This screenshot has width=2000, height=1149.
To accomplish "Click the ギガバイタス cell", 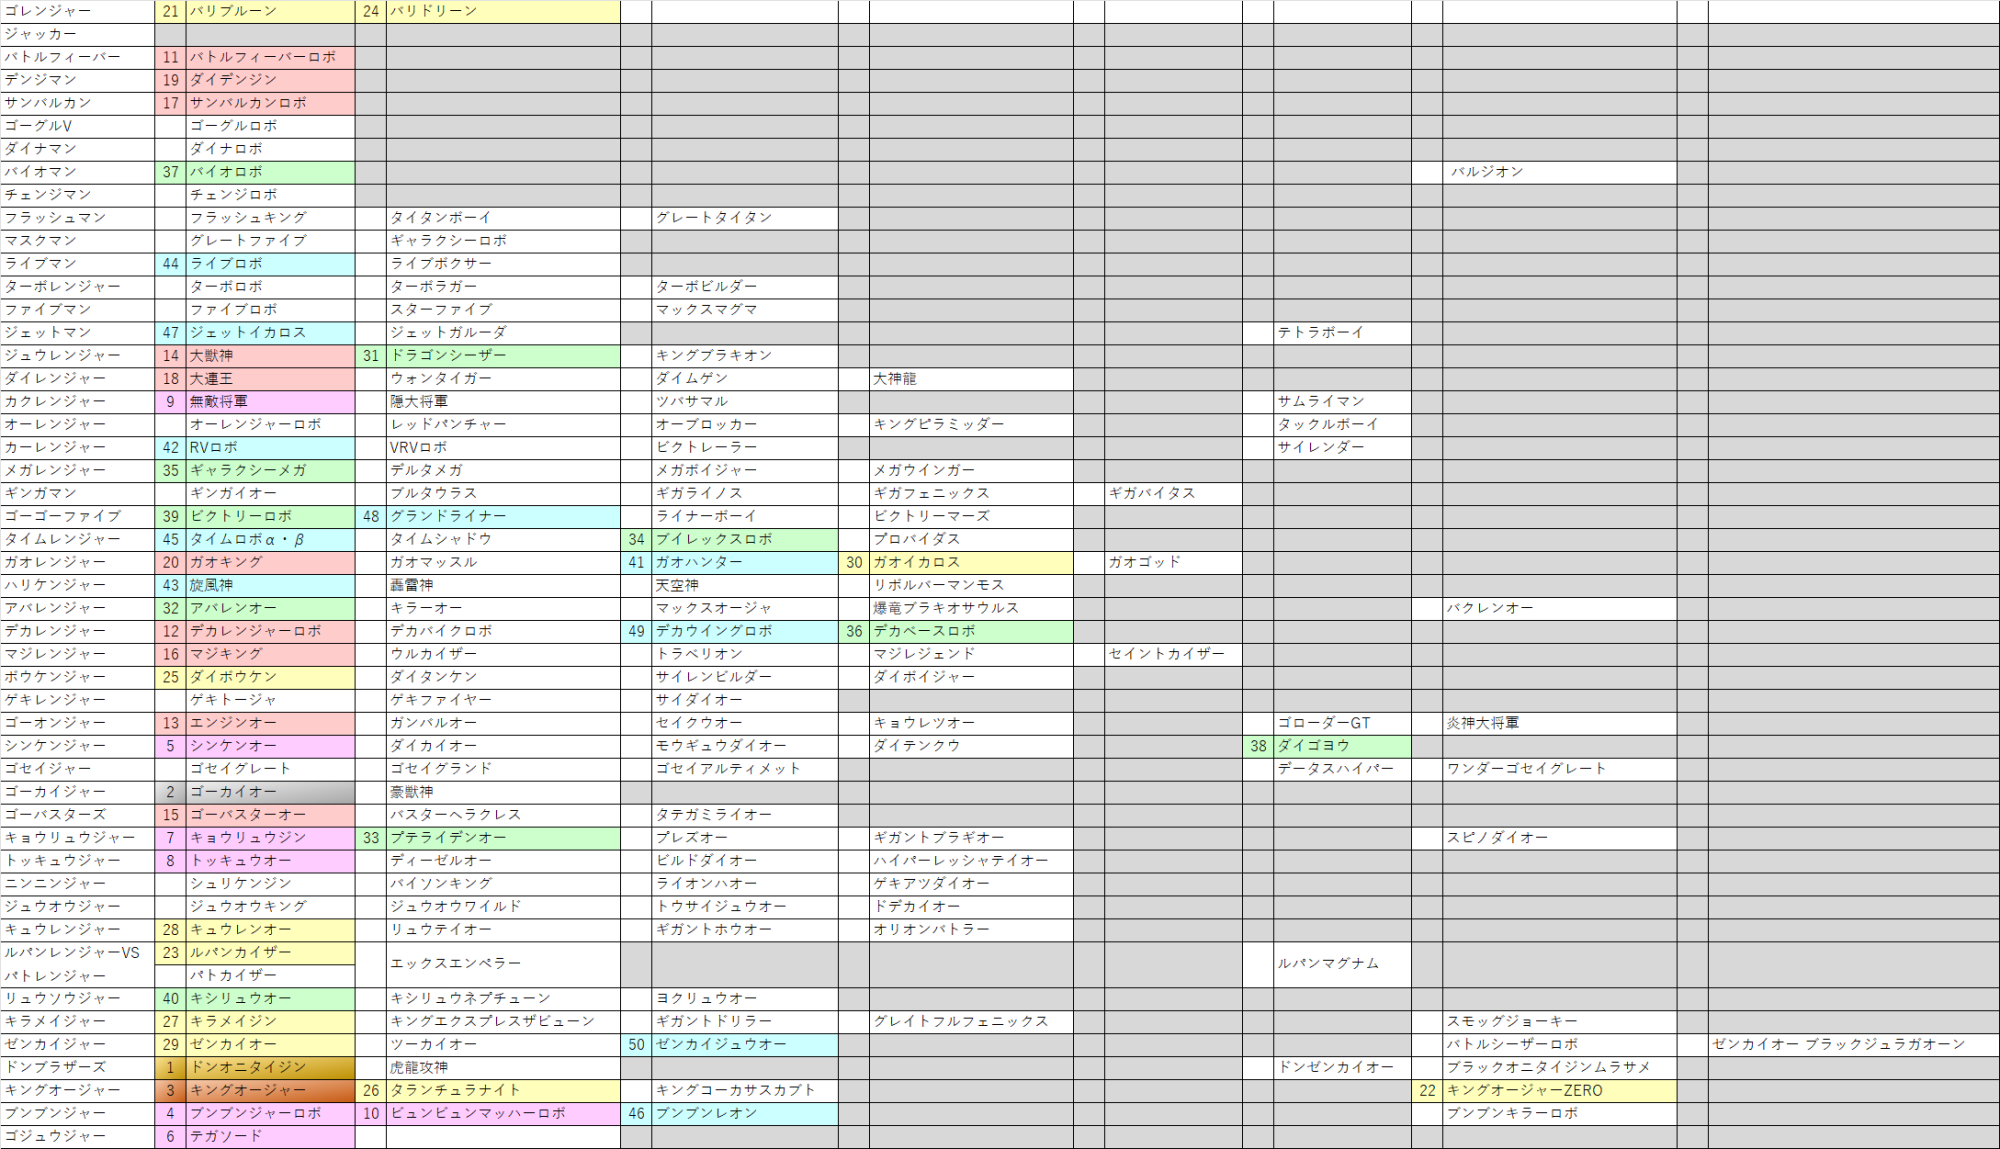I will tap(1172, 493).
